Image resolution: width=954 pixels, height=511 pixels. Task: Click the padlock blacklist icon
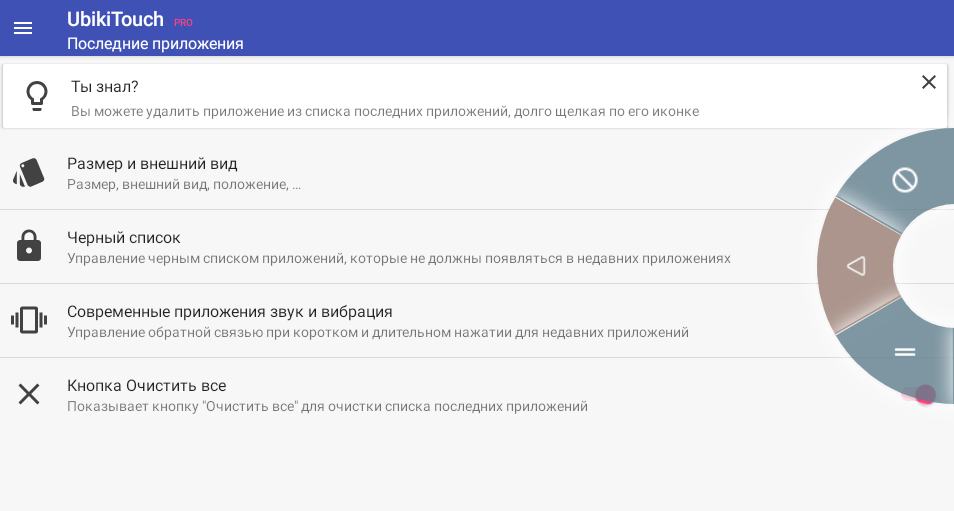29,246
